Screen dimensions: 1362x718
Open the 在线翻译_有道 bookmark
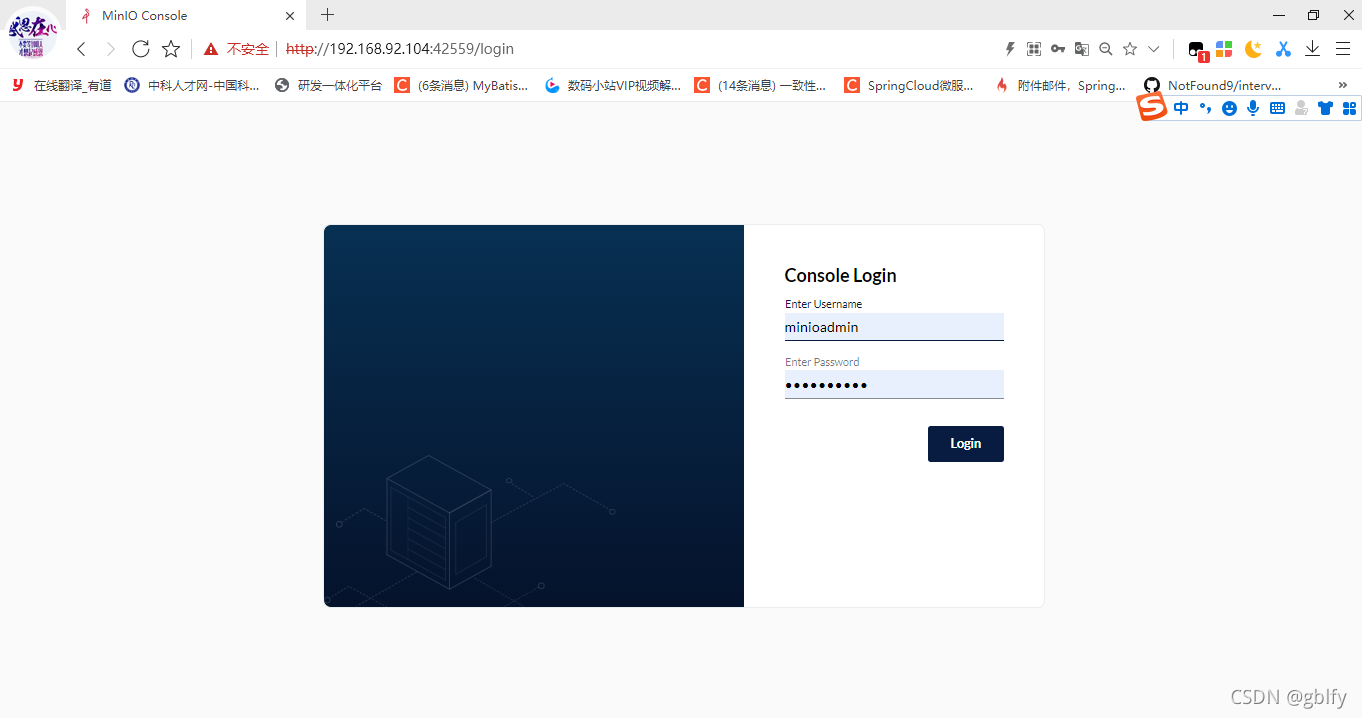click(61, 86)
